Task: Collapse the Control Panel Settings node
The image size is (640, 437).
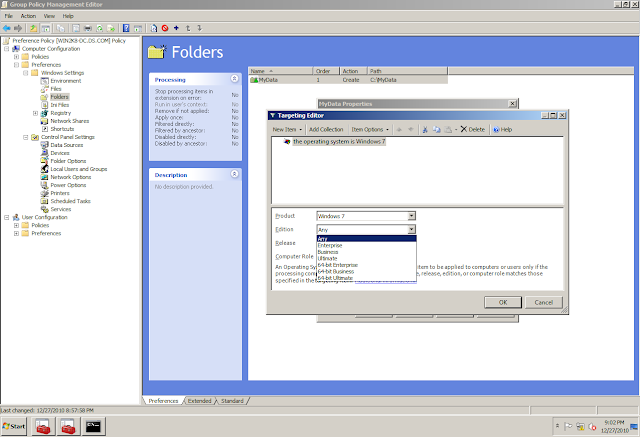Action: pyautogui.click(x=26, y=137)
